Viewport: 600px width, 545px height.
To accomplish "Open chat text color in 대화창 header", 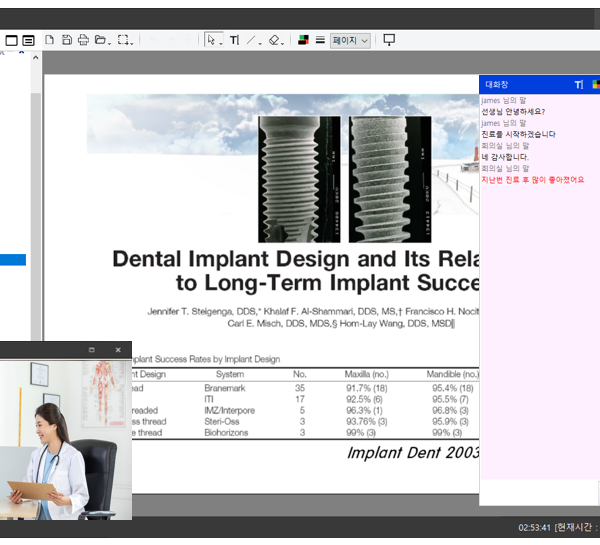I will [596, 85].
